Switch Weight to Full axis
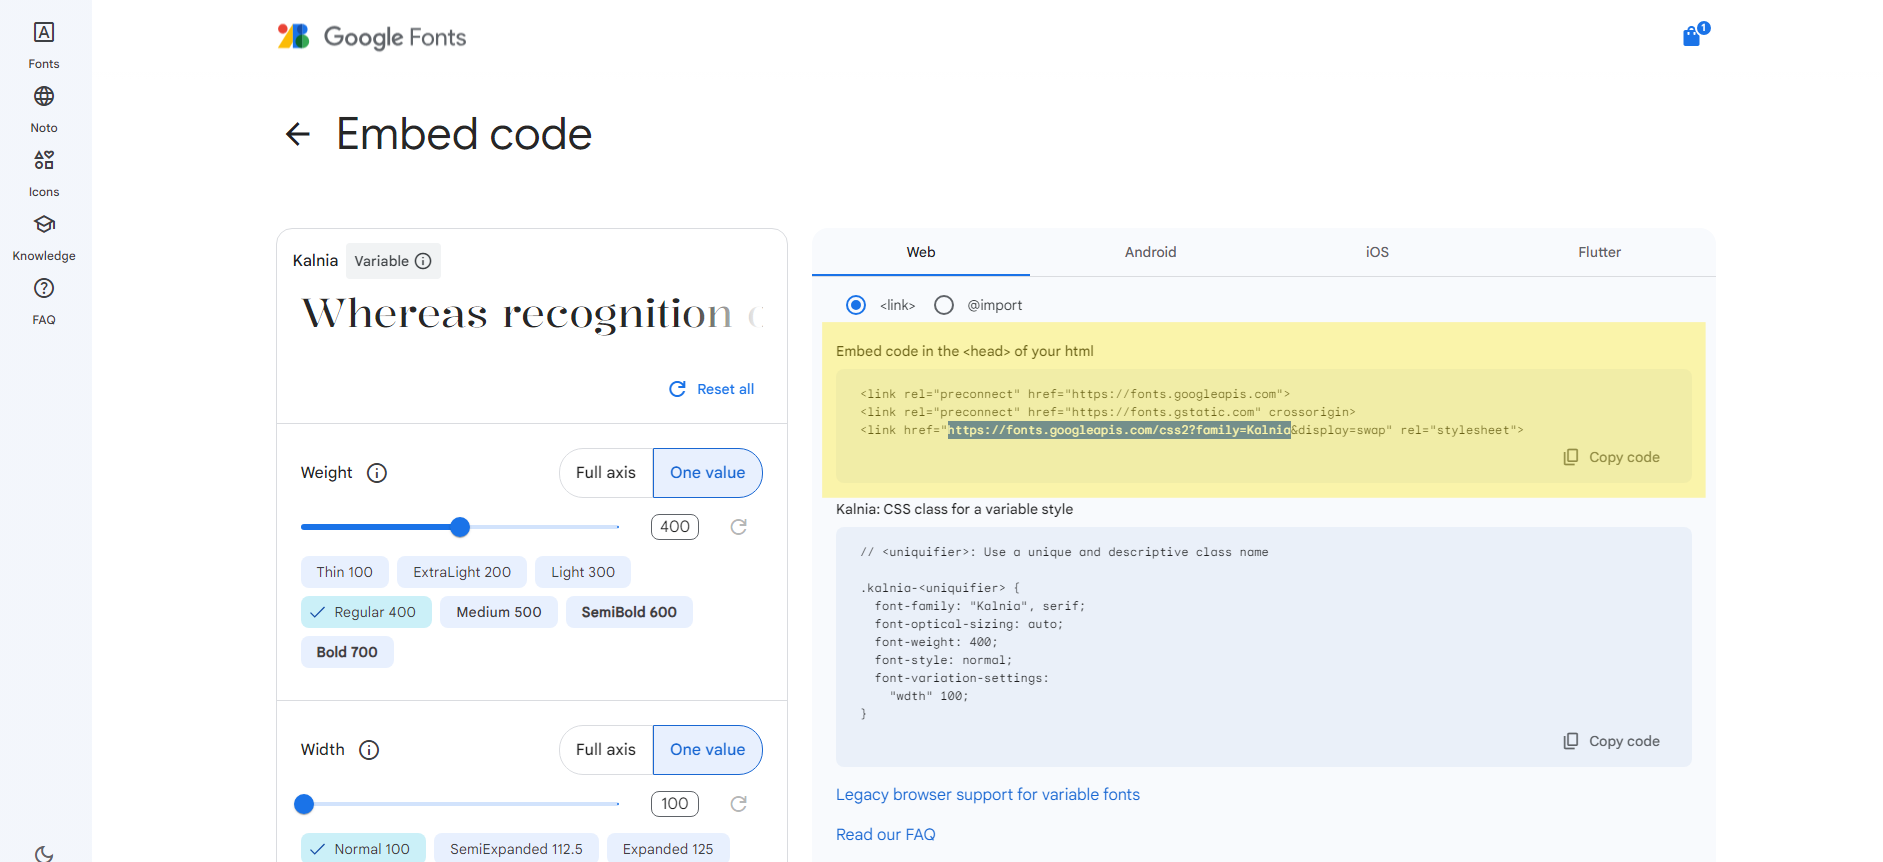 click(x=606, y=473)
